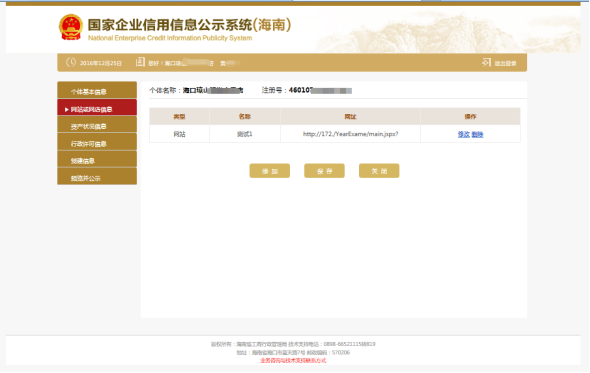Click the logout arrow icon
The width and height of the screenshot is (590, 373).
click(x=487, y=62)
